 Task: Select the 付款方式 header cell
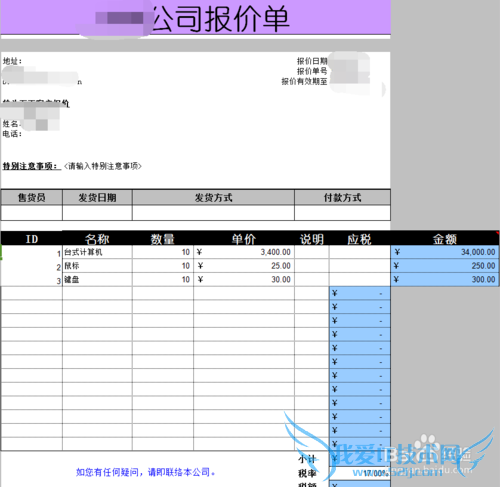tap(343, 197)
